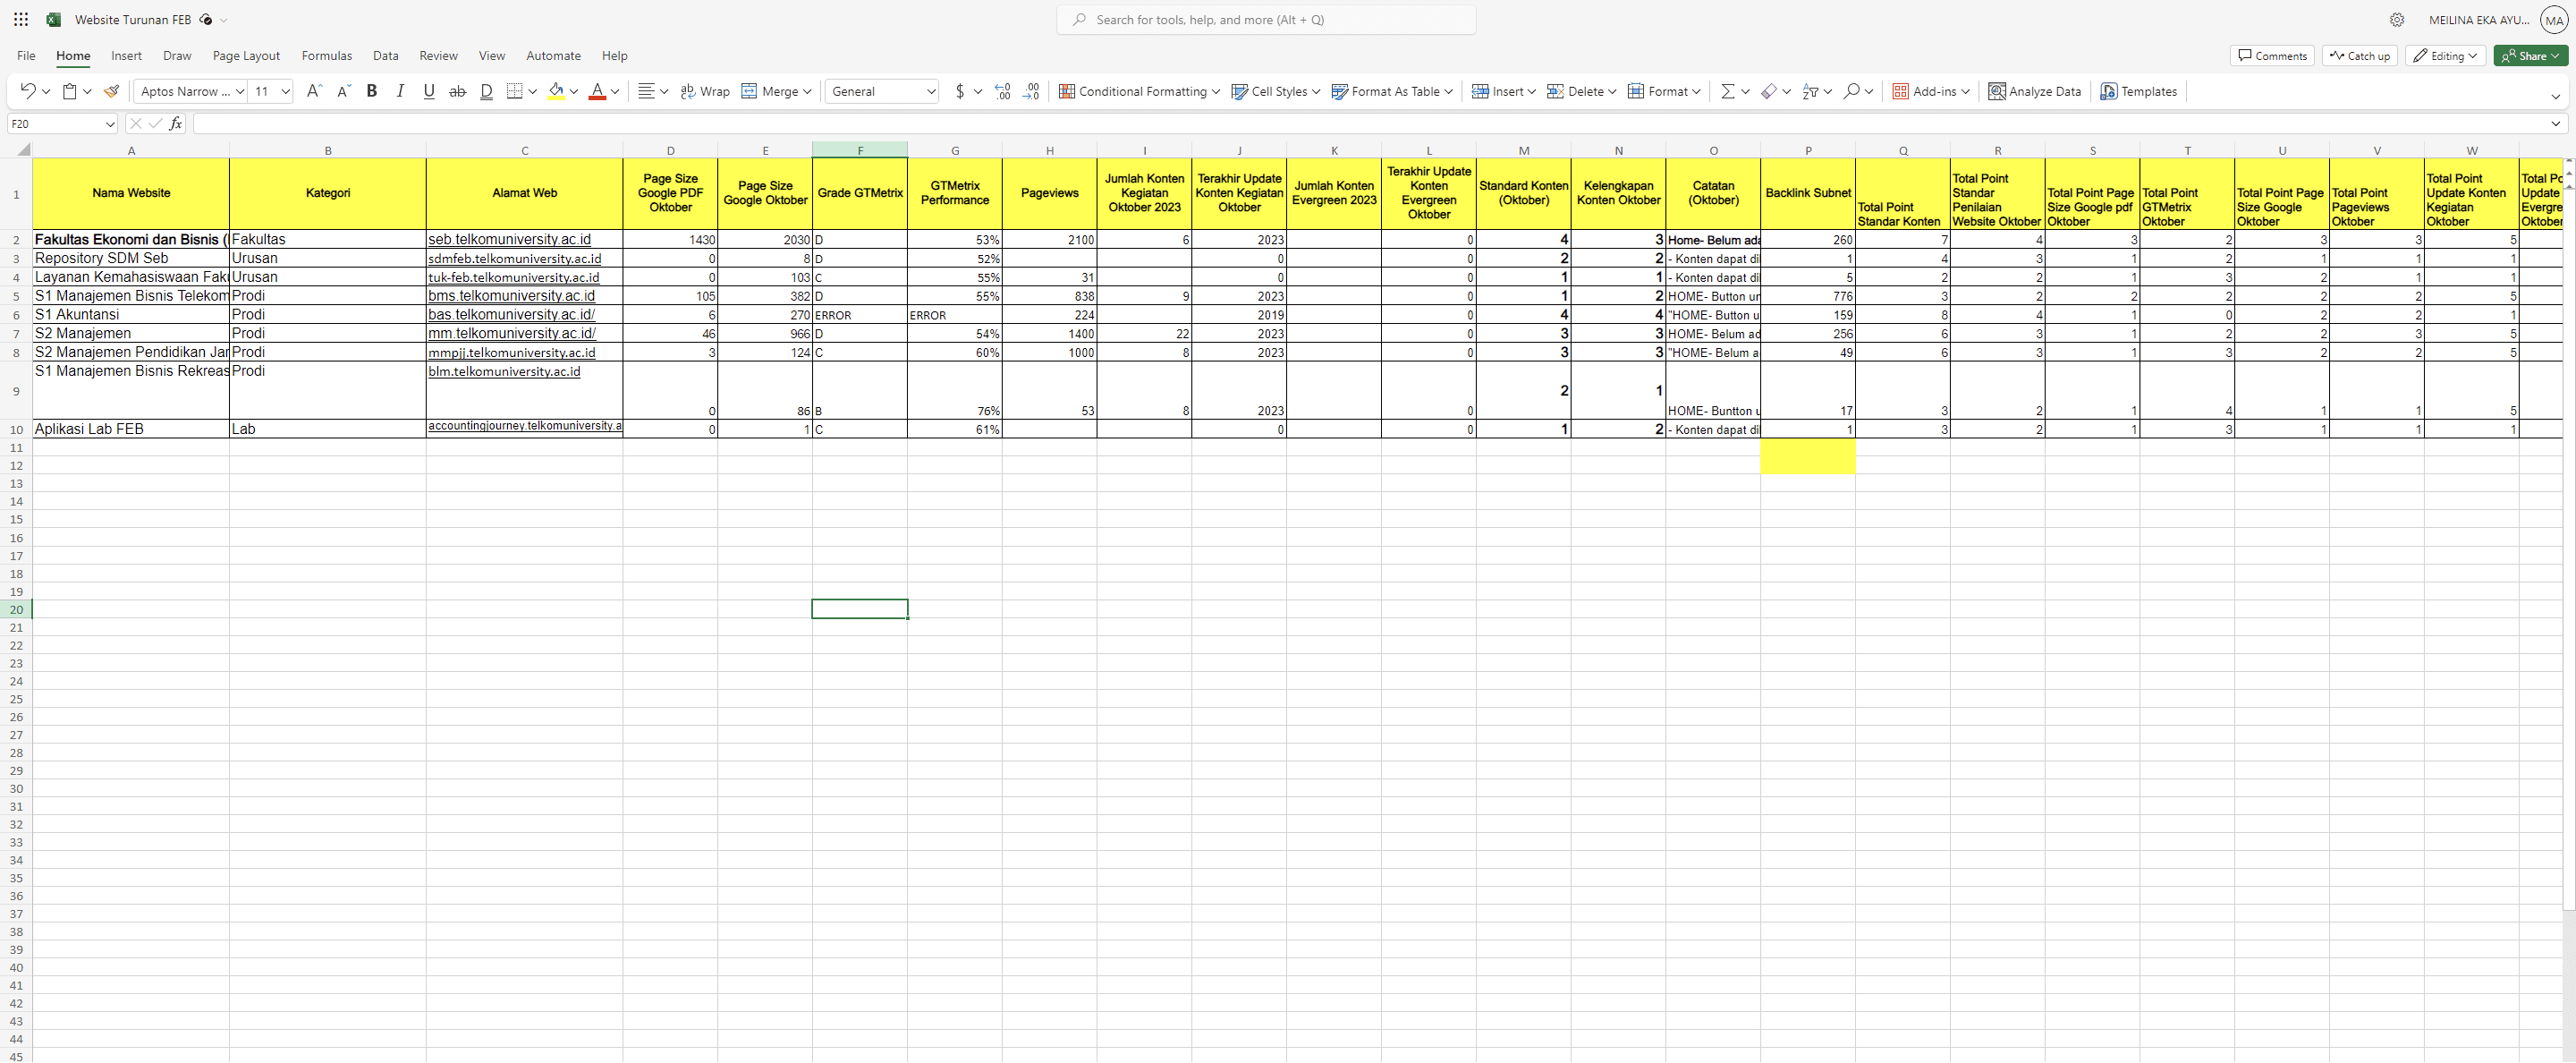This screenshot has height=1063, width=2576.
Task: Select all cells via corner triangle
Action: click(22, 150)
